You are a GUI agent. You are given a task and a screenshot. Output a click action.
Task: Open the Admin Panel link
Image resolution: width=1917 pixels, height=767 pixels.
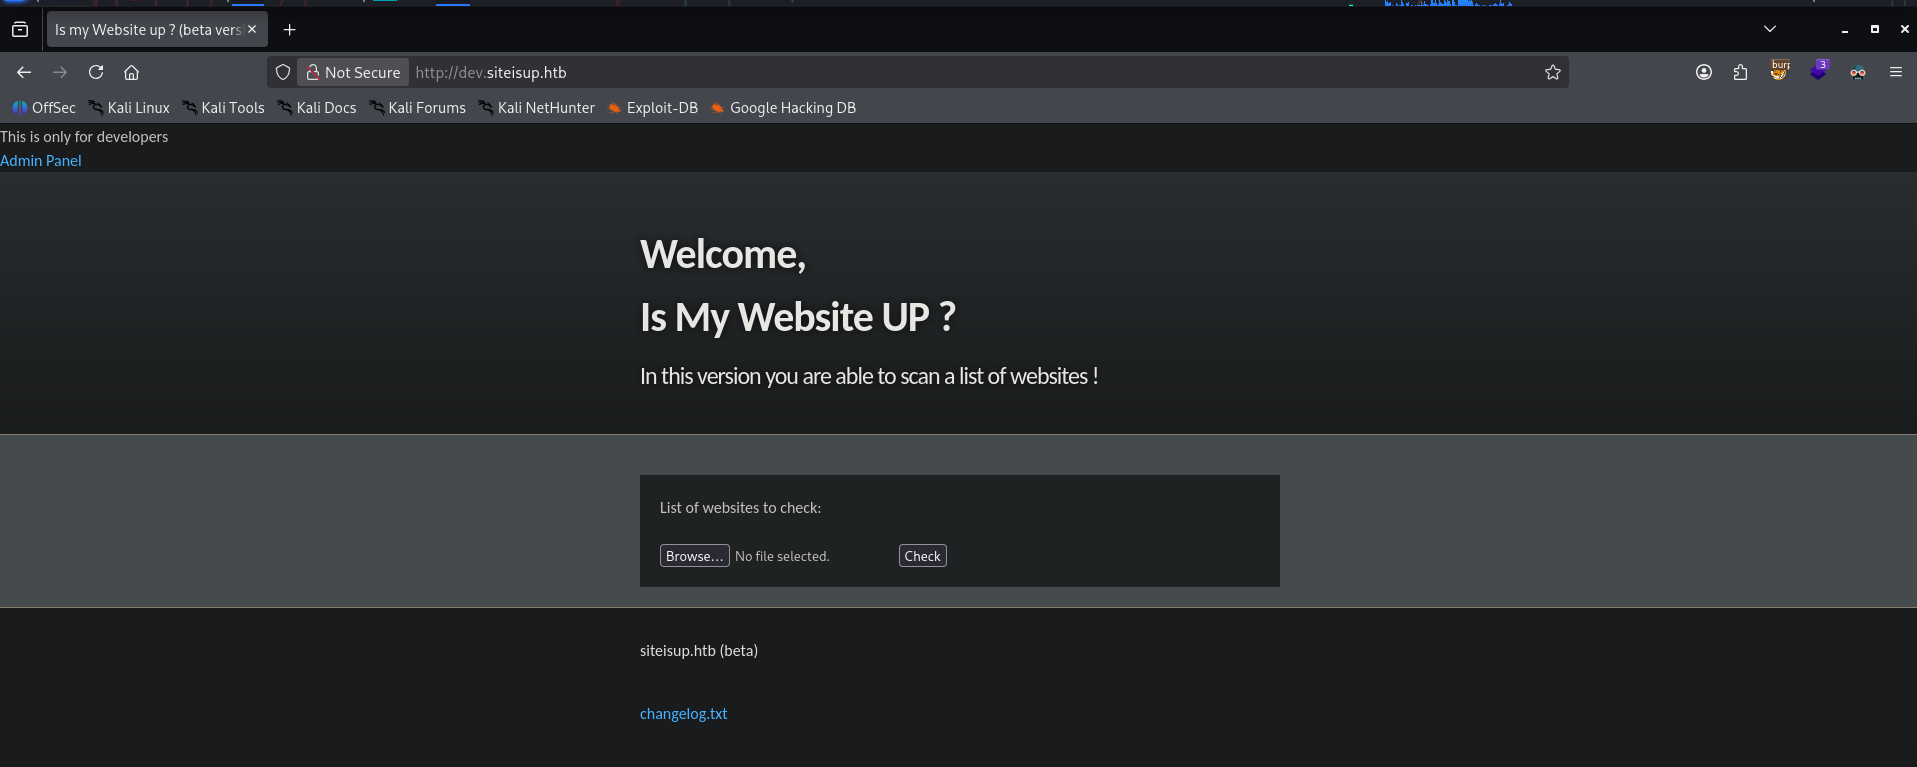click(41, 161)
